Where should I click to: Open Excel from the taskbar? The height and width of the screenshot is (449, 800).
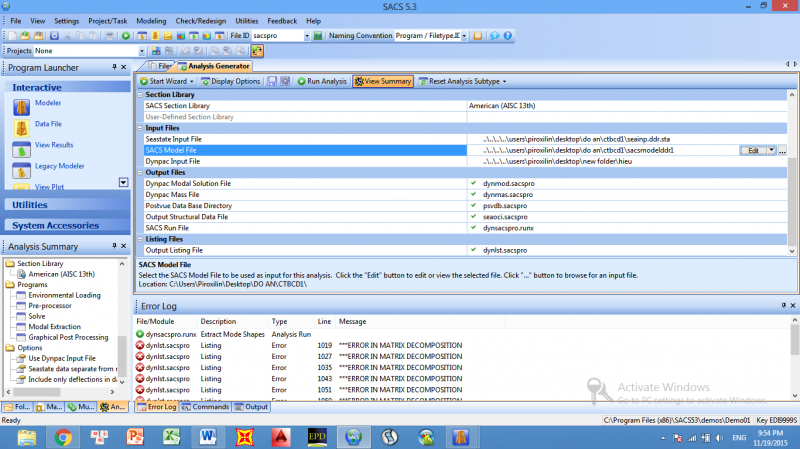(x=172, y=437)
